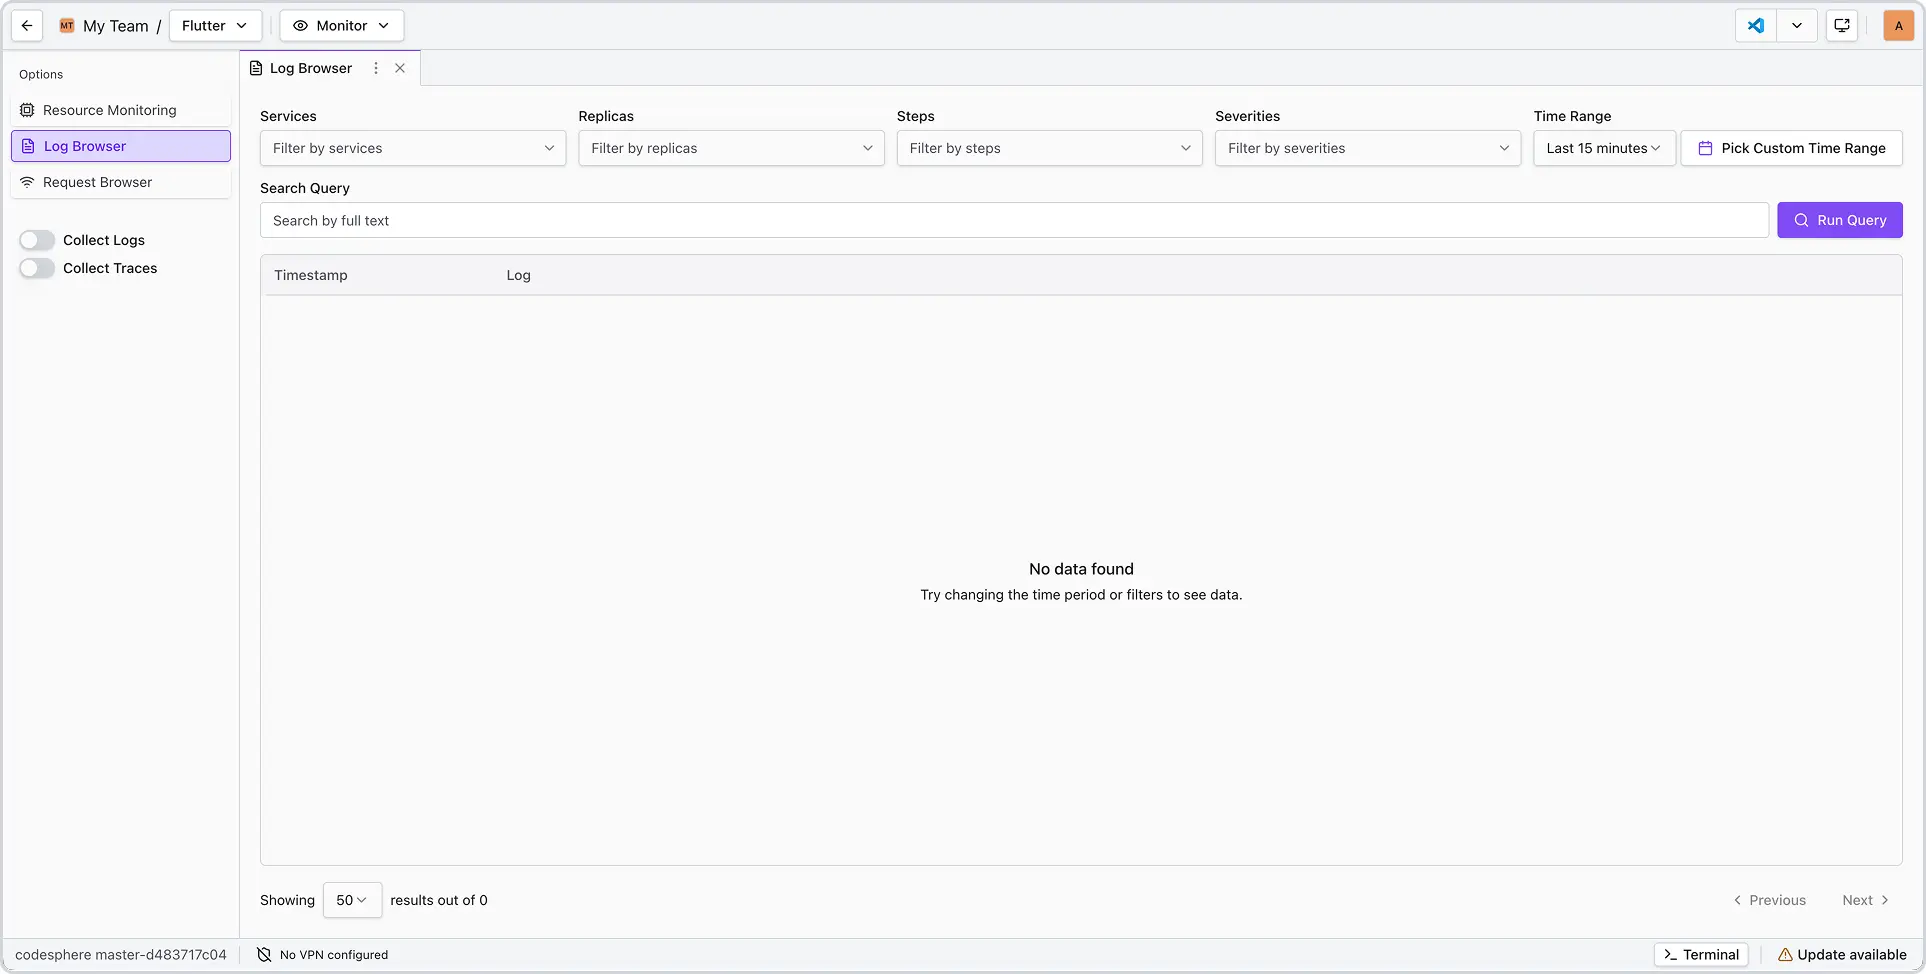Open the Filter by severities dropdown
Screen dimensions: 1926x974
click(x=1368, y=148)
